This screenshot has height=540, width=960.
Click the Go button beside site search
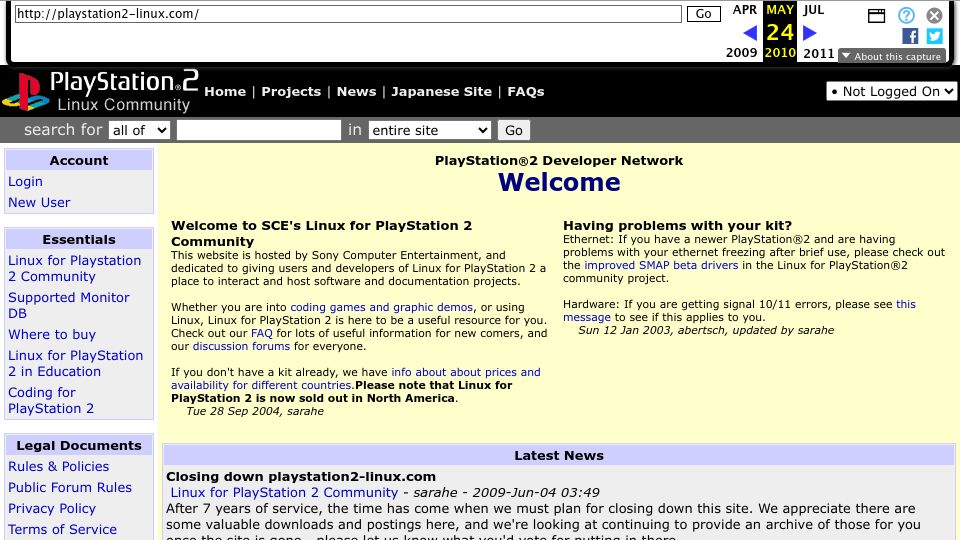click(x=514, y=130)
